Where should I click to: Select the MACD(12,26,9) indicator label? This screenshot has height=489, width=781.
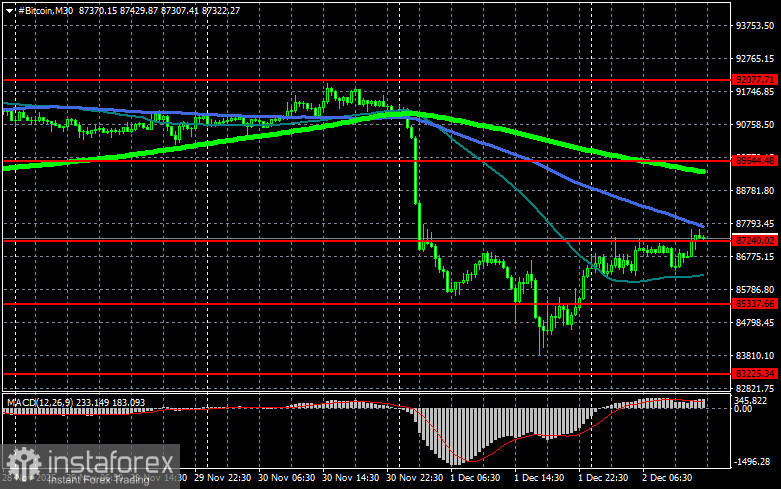click(x=40, y=402)
